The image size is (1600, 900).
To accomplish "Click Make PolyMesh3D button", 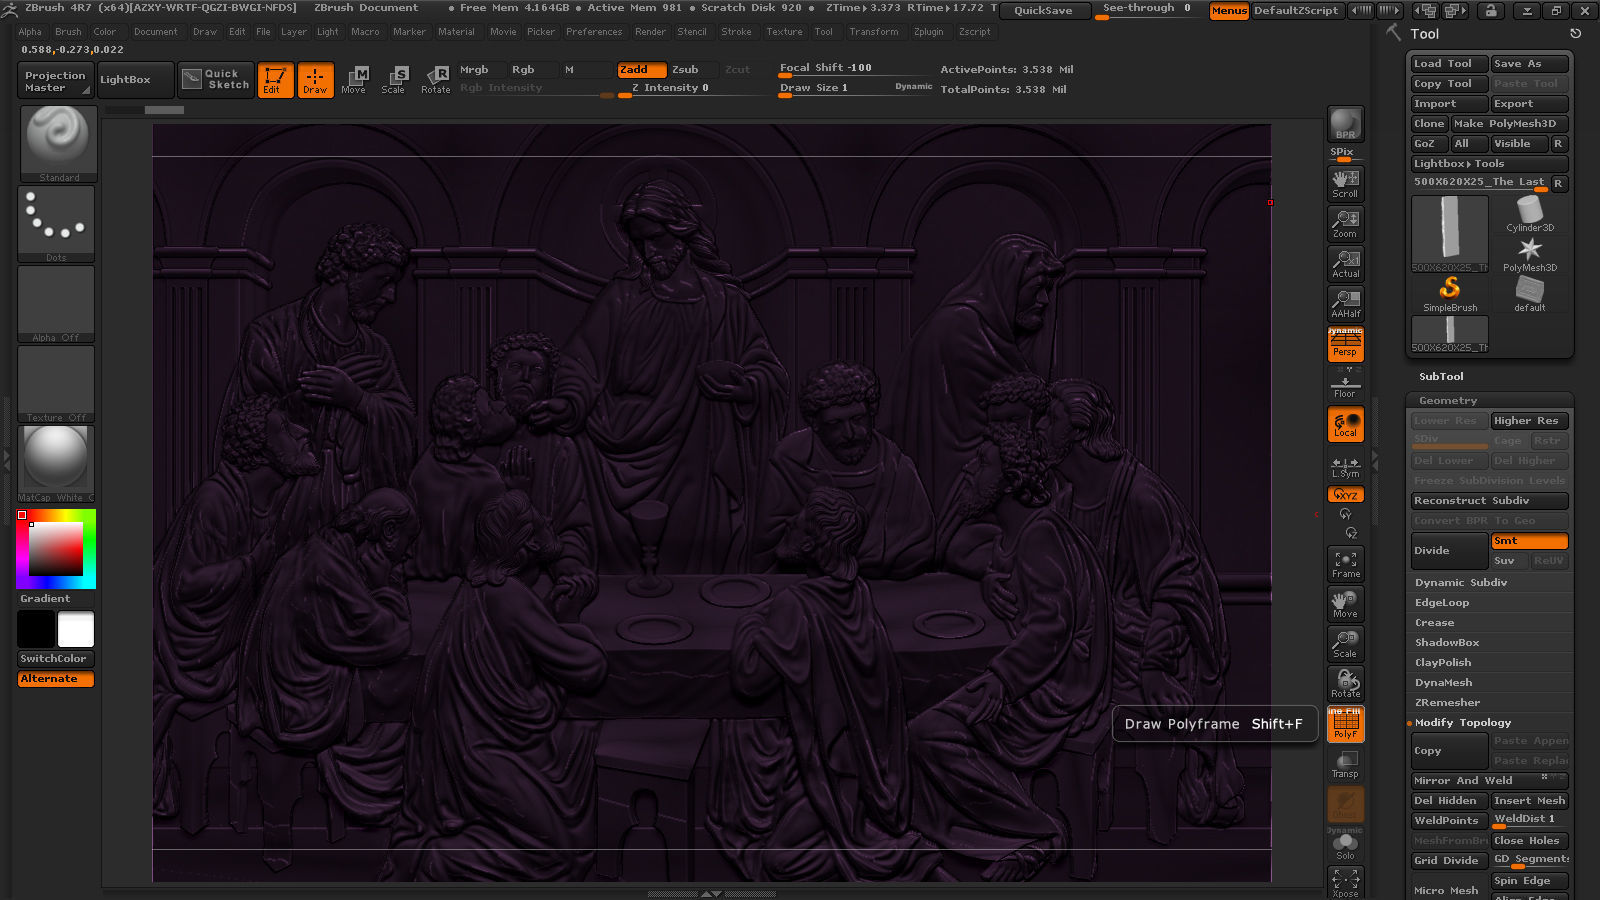I will coord(1509,124).
